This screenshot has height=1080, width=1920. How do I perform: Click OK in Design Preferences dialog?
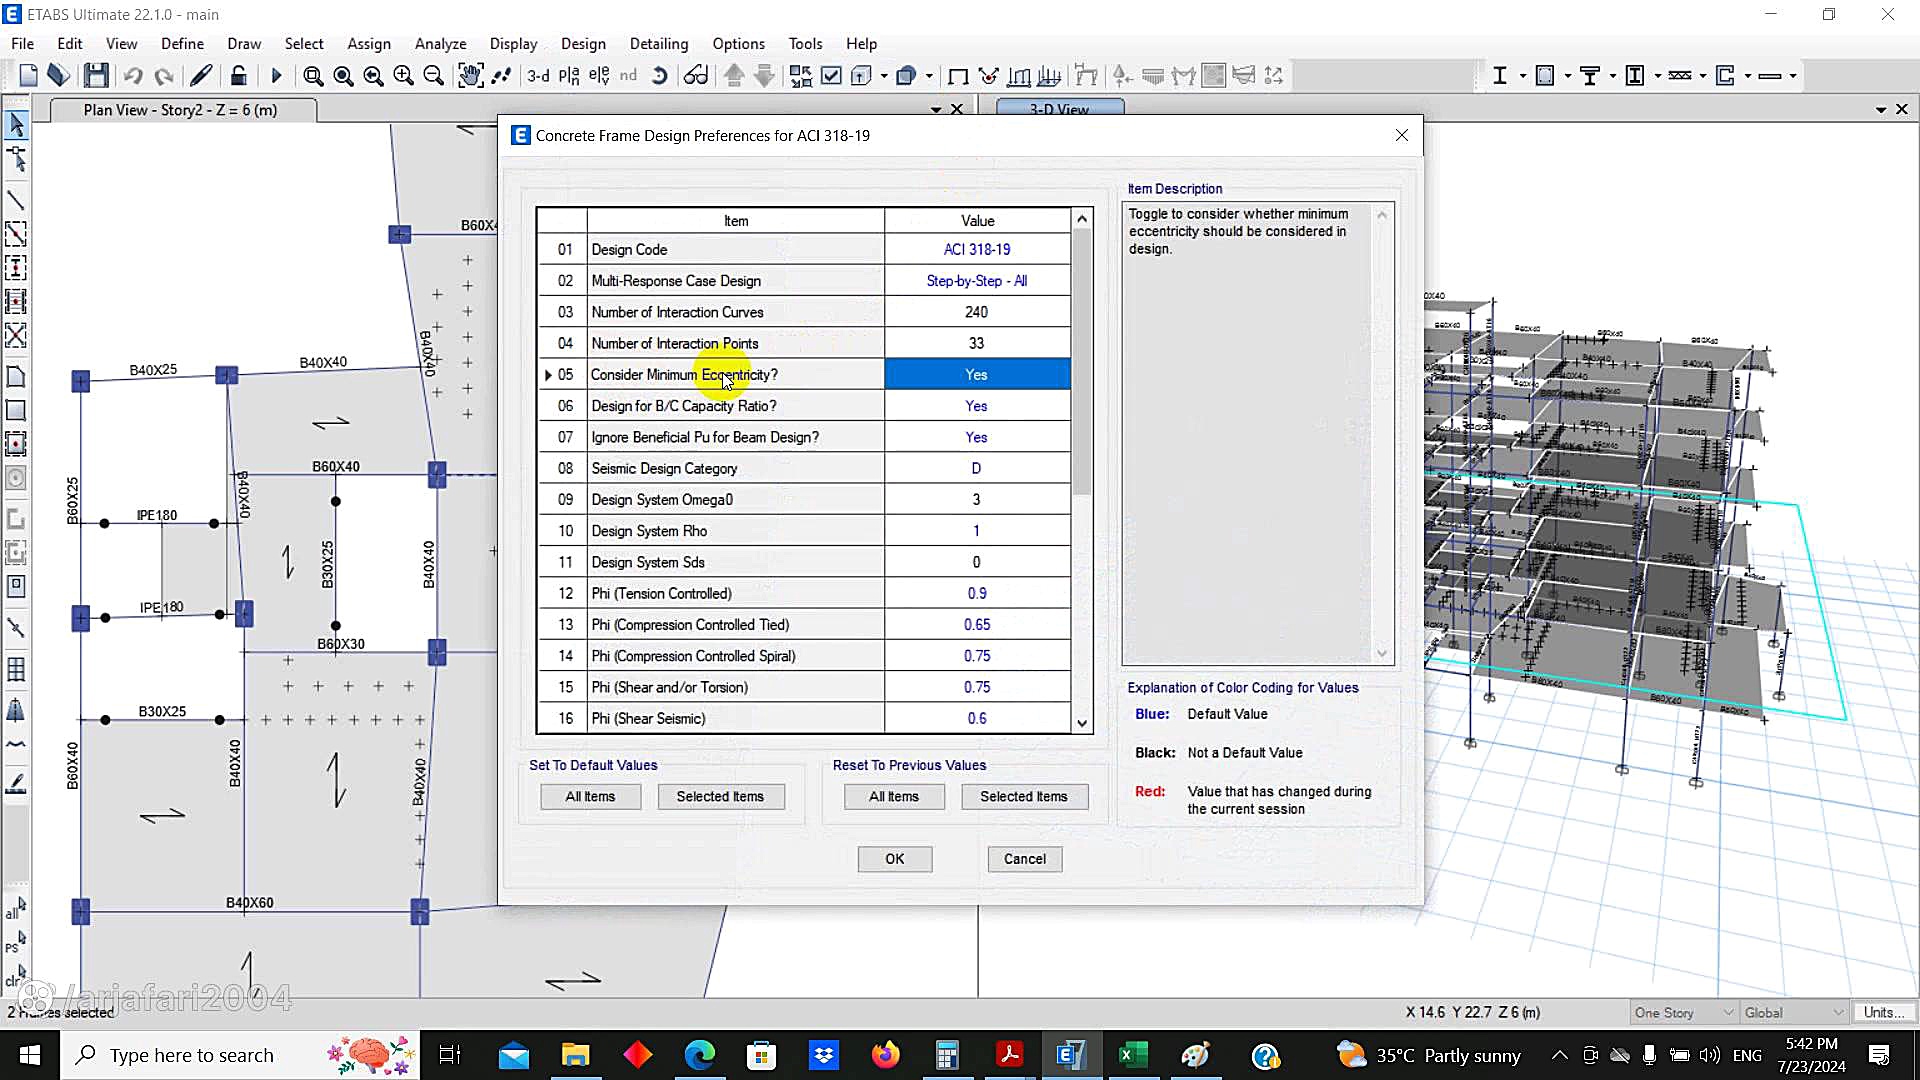pos(895,859)
